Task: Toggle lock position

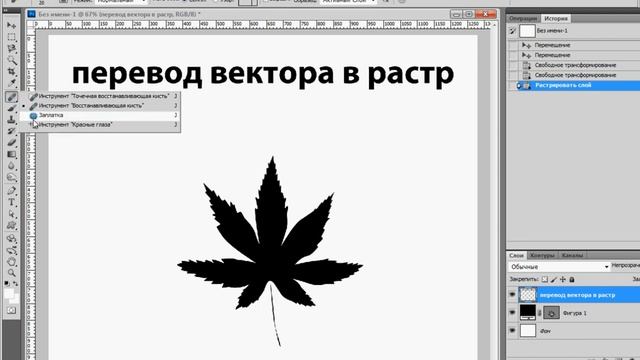Action: click(x=563, y=280)
